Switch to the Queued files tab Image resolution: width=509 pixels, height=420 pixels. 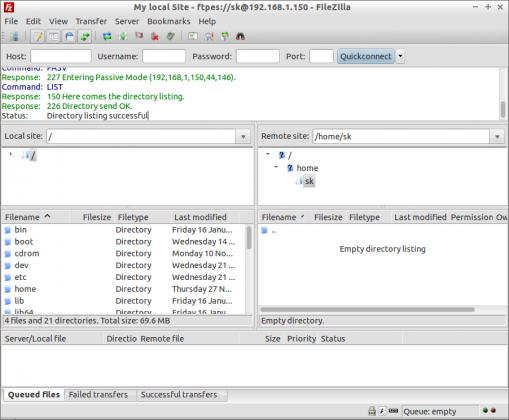[x=34, y=394]
